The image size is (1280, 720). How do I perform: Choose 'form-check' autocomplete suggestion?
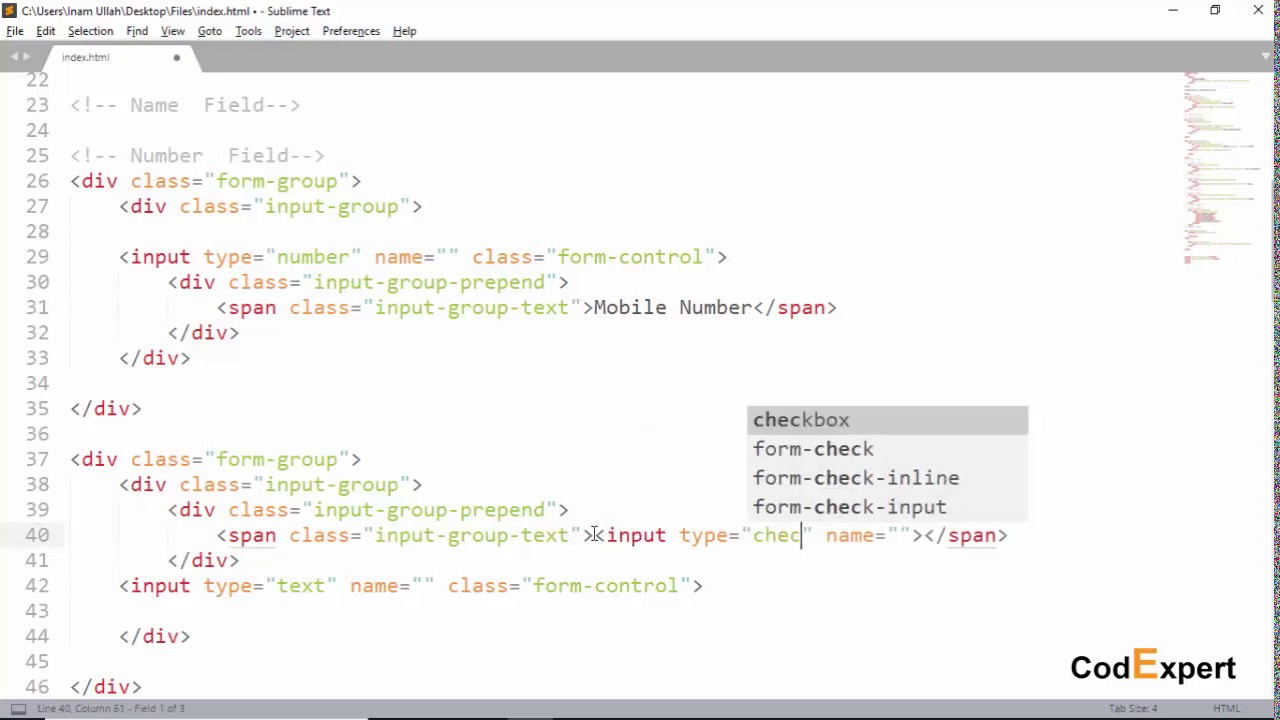pos(888,449)
